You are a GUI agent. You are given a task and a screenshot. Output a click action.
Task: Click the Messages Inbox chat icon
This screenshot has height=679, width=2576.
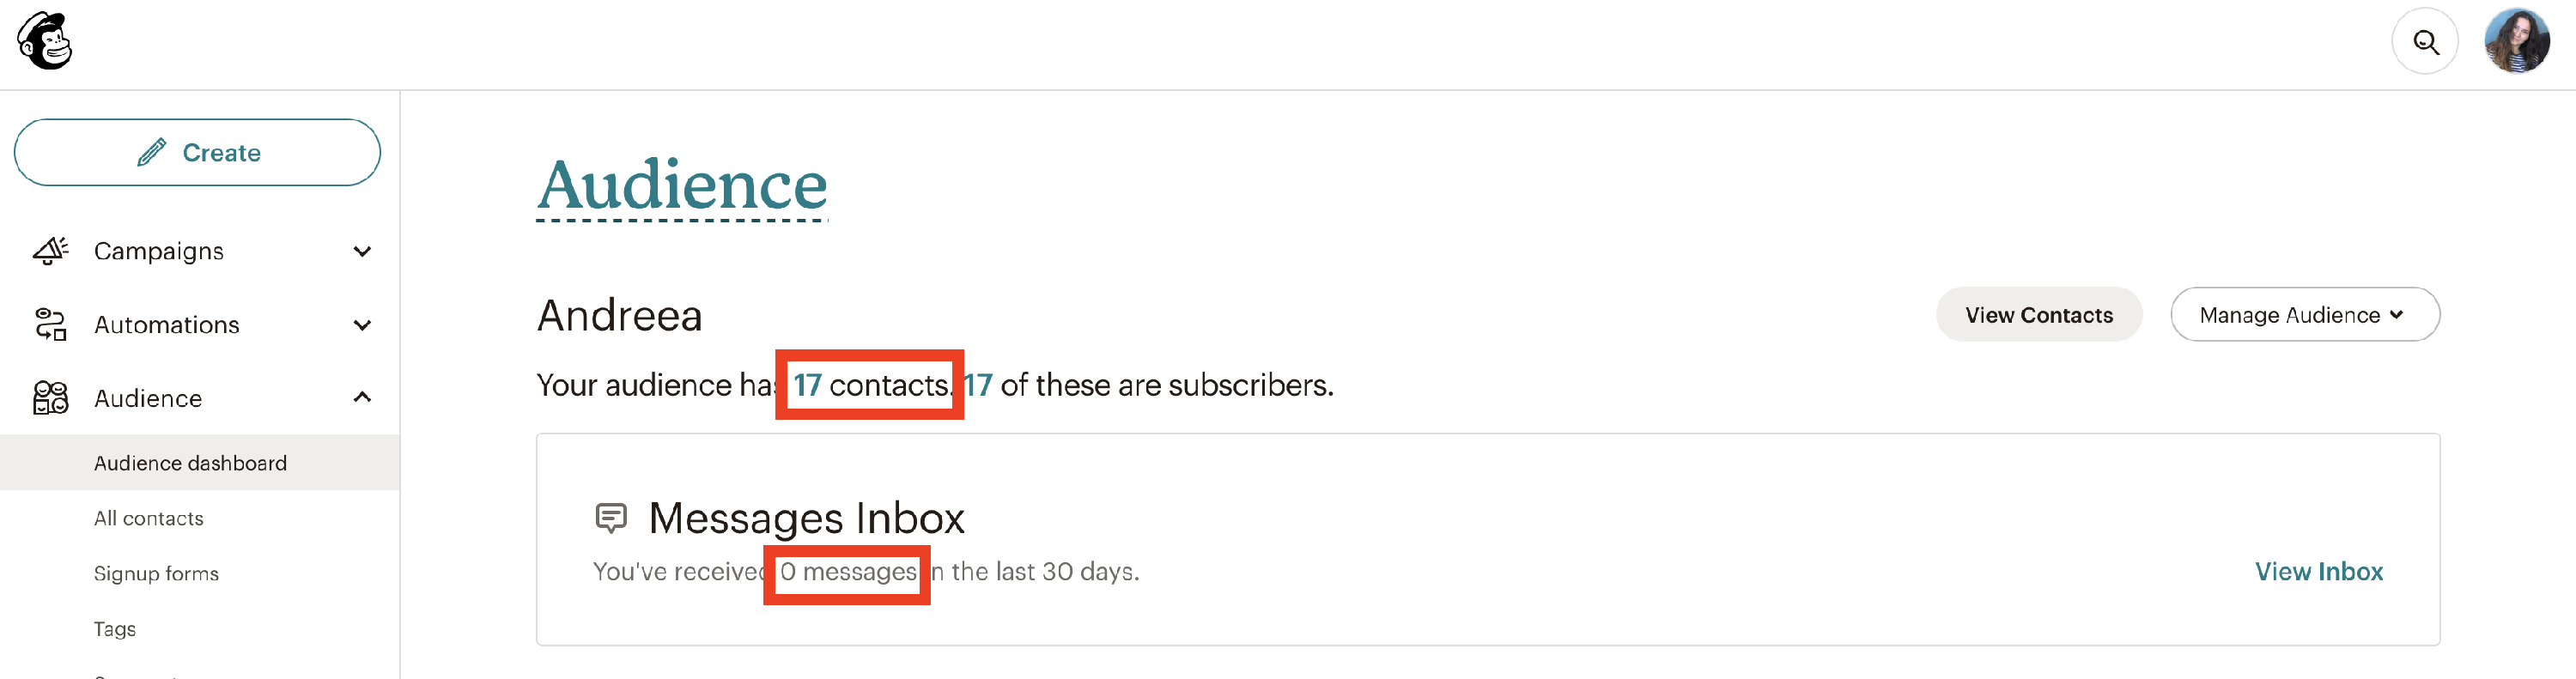pyautogui.click(x=611, y=517)
